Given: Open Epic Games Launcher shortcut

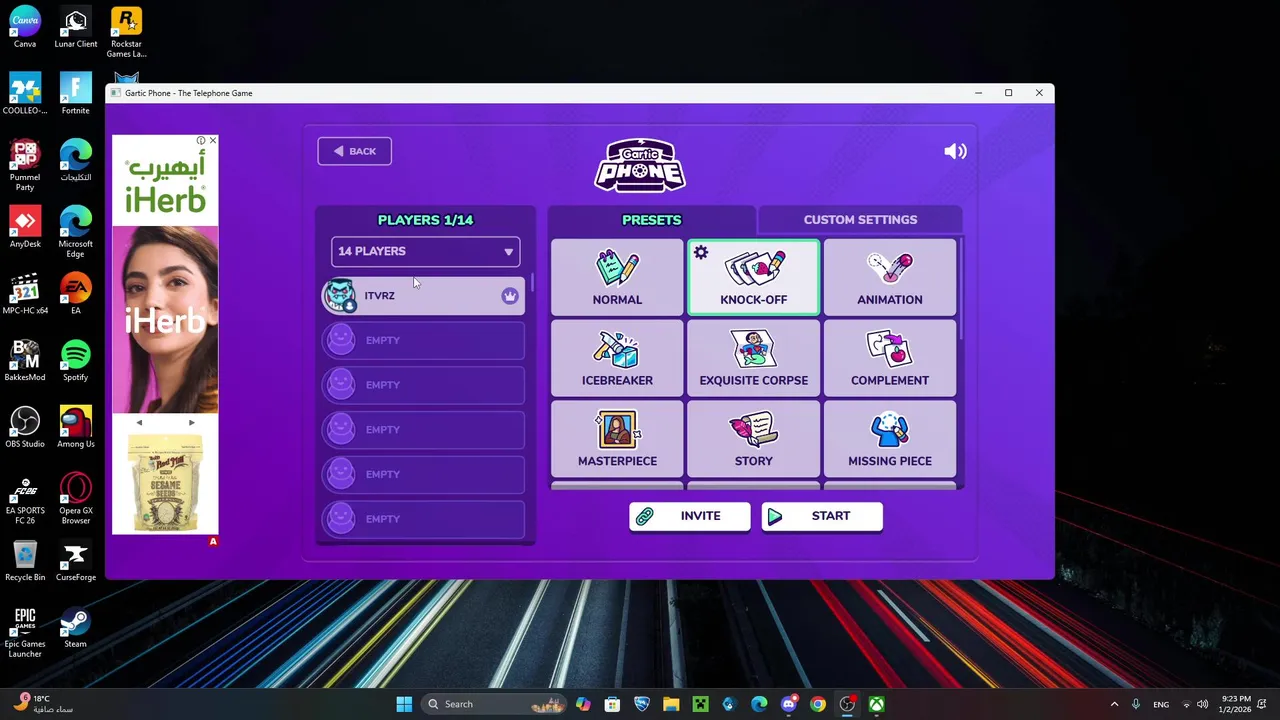Looking at the screenshot, I should click(x=25, y=632).
